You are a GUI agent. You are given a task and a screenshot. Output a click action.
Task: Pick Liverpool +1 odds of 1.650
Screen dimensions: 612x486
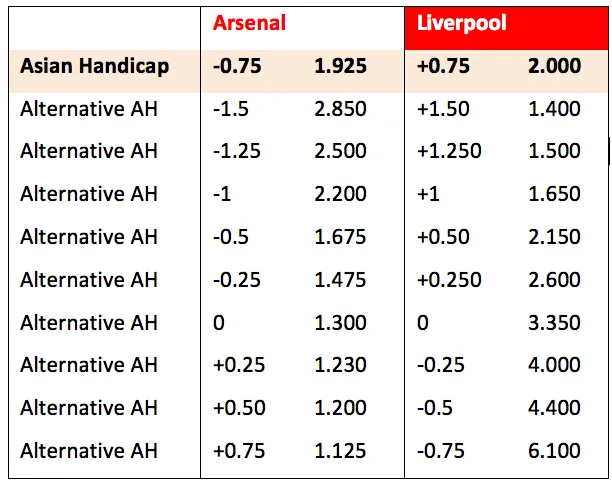coord(555,194)
